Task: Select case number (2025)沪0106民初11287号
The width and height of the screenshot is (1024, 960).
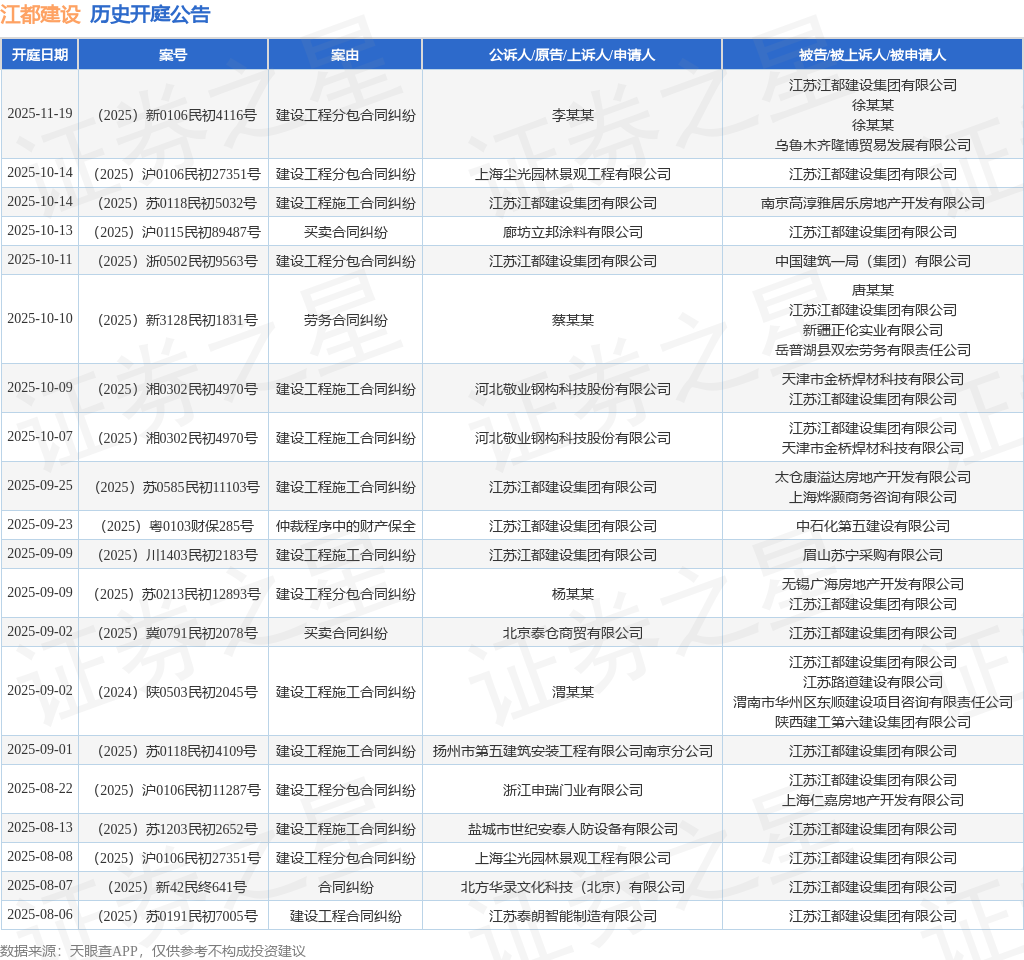Action: [177, 790]
